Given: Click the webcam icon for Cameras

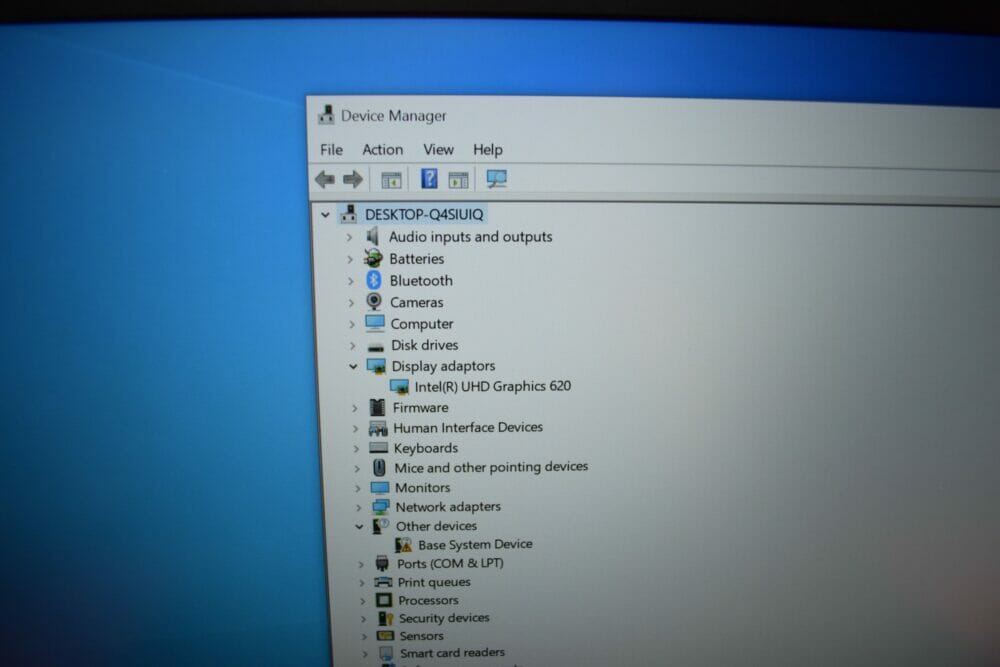Looking at the screenshot, I should 374,301.
